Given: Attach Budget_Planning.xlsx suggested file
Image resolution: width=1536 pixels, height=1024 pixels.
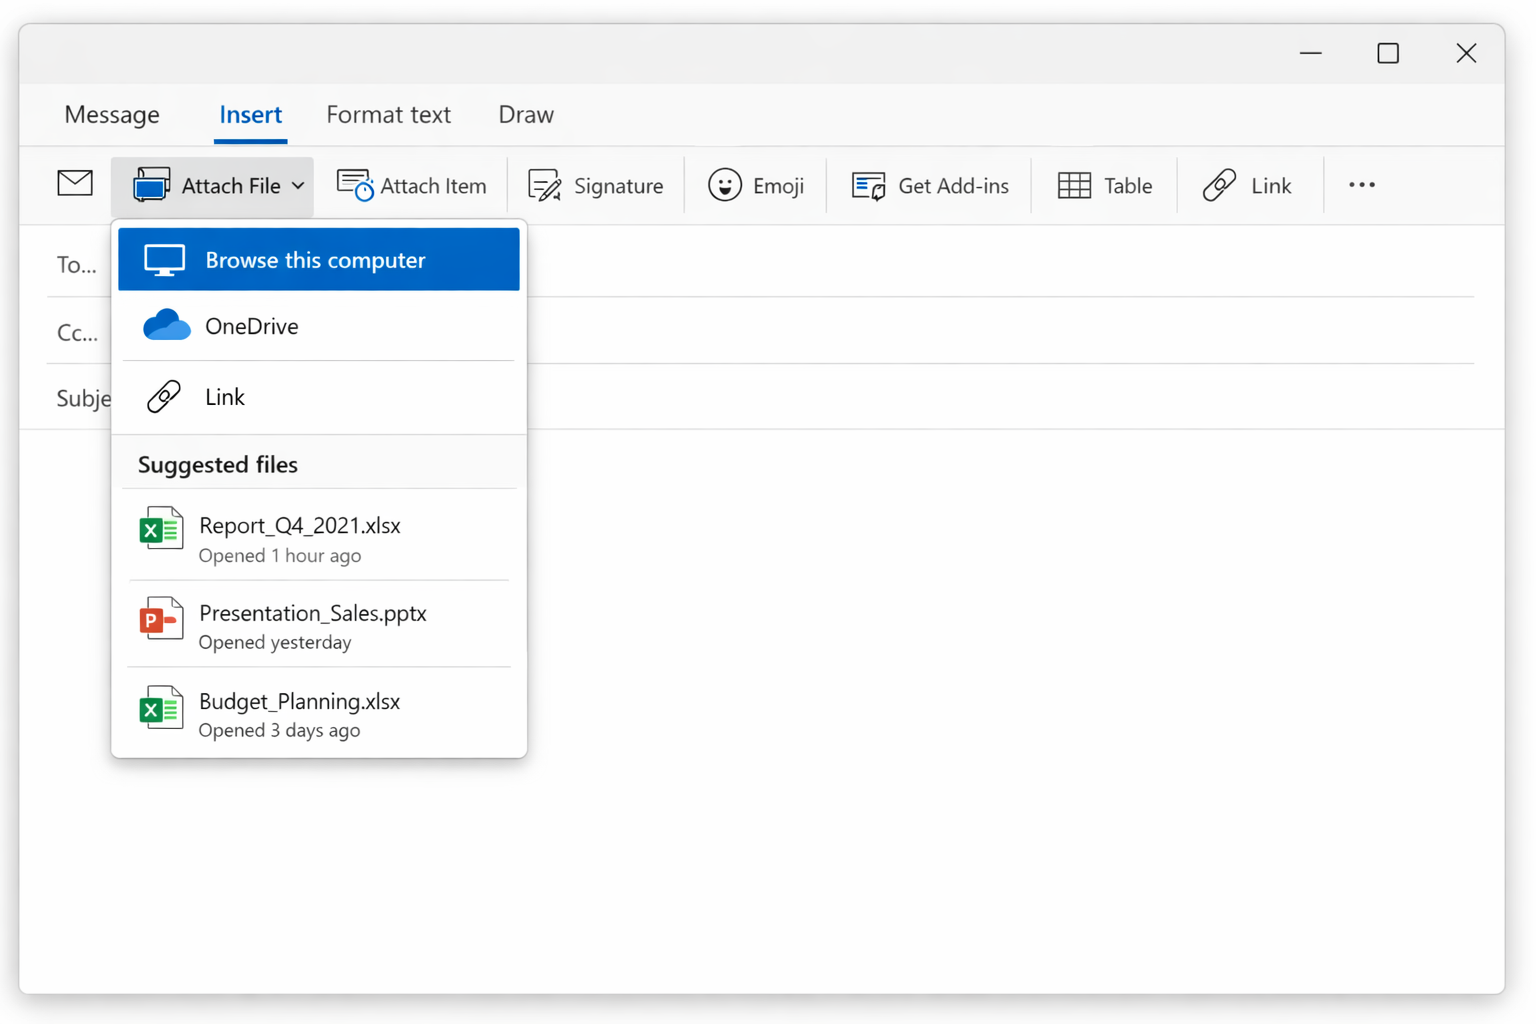Looking at the screenshot, I should coord(319,713).
